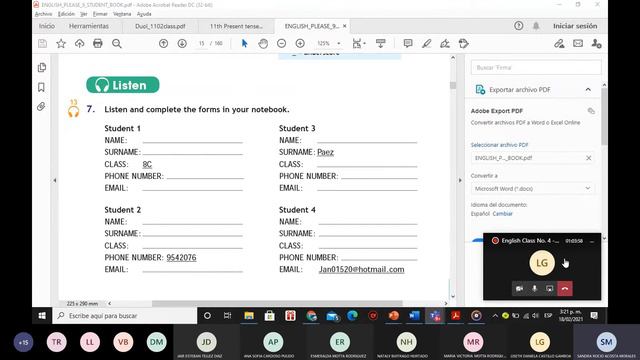Viewport: 640px width, 360px height.
Task: Open notifications bell
Action: 536,26
